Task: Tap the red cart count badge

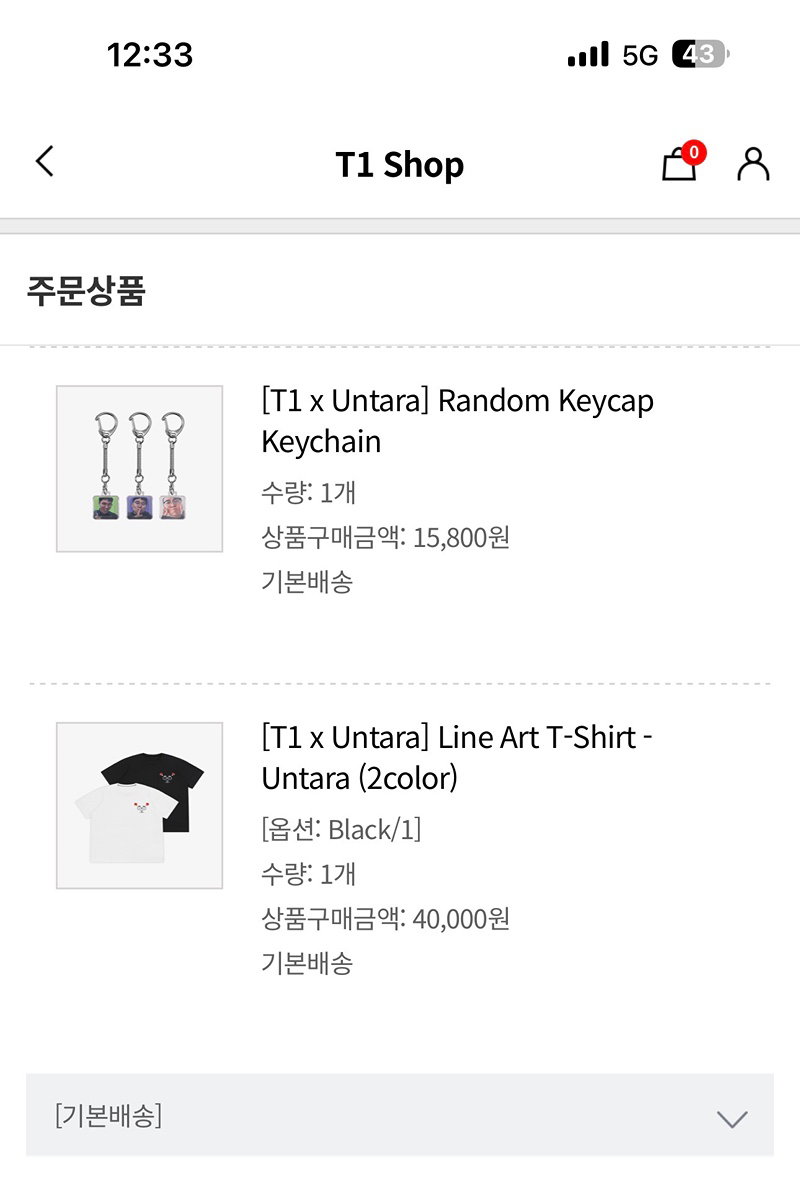Action: 694,153
